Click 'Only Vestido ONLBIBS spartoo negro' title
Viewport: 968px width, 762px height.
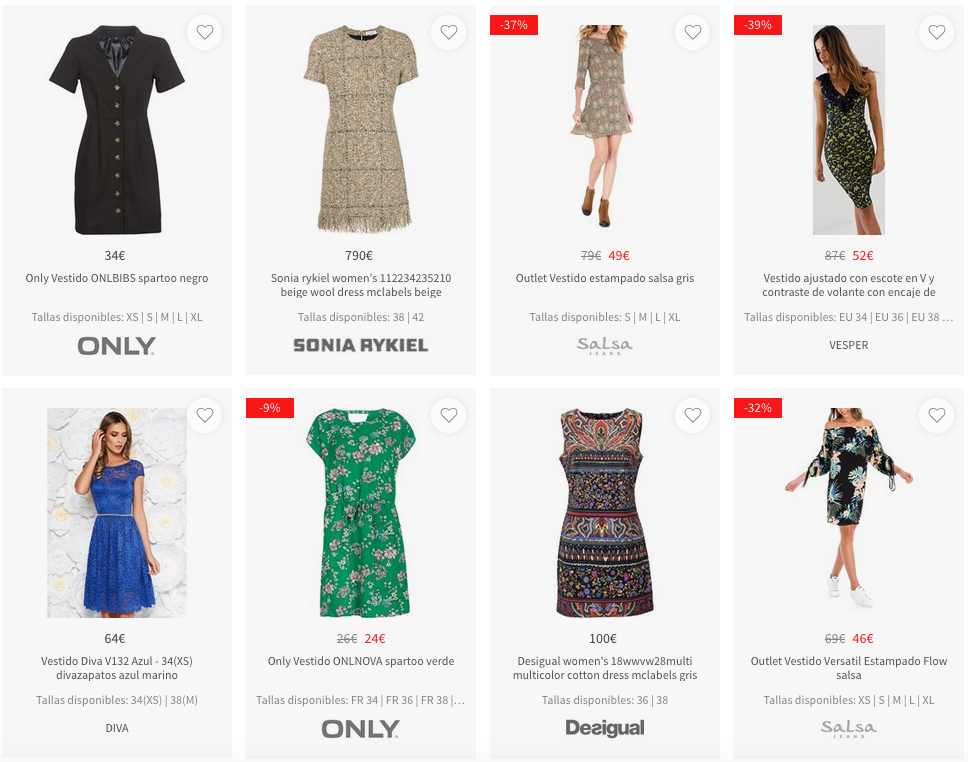pyautogui.click(x=117, y=278)
